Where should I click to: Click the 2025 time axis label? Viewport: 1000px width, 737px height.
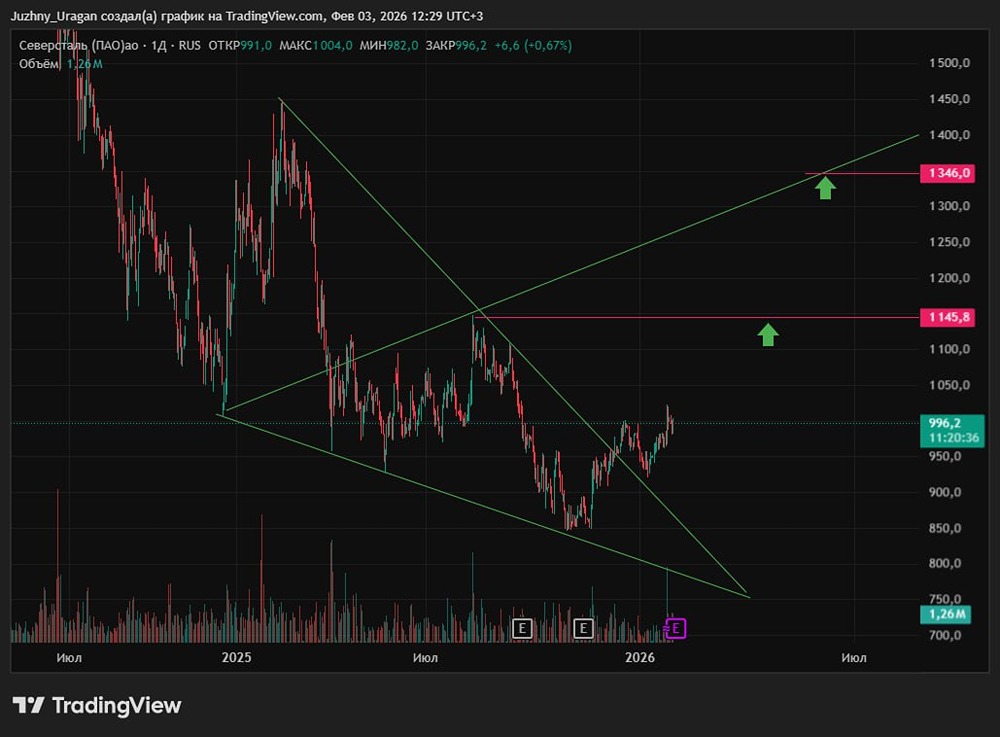[237, 657]
